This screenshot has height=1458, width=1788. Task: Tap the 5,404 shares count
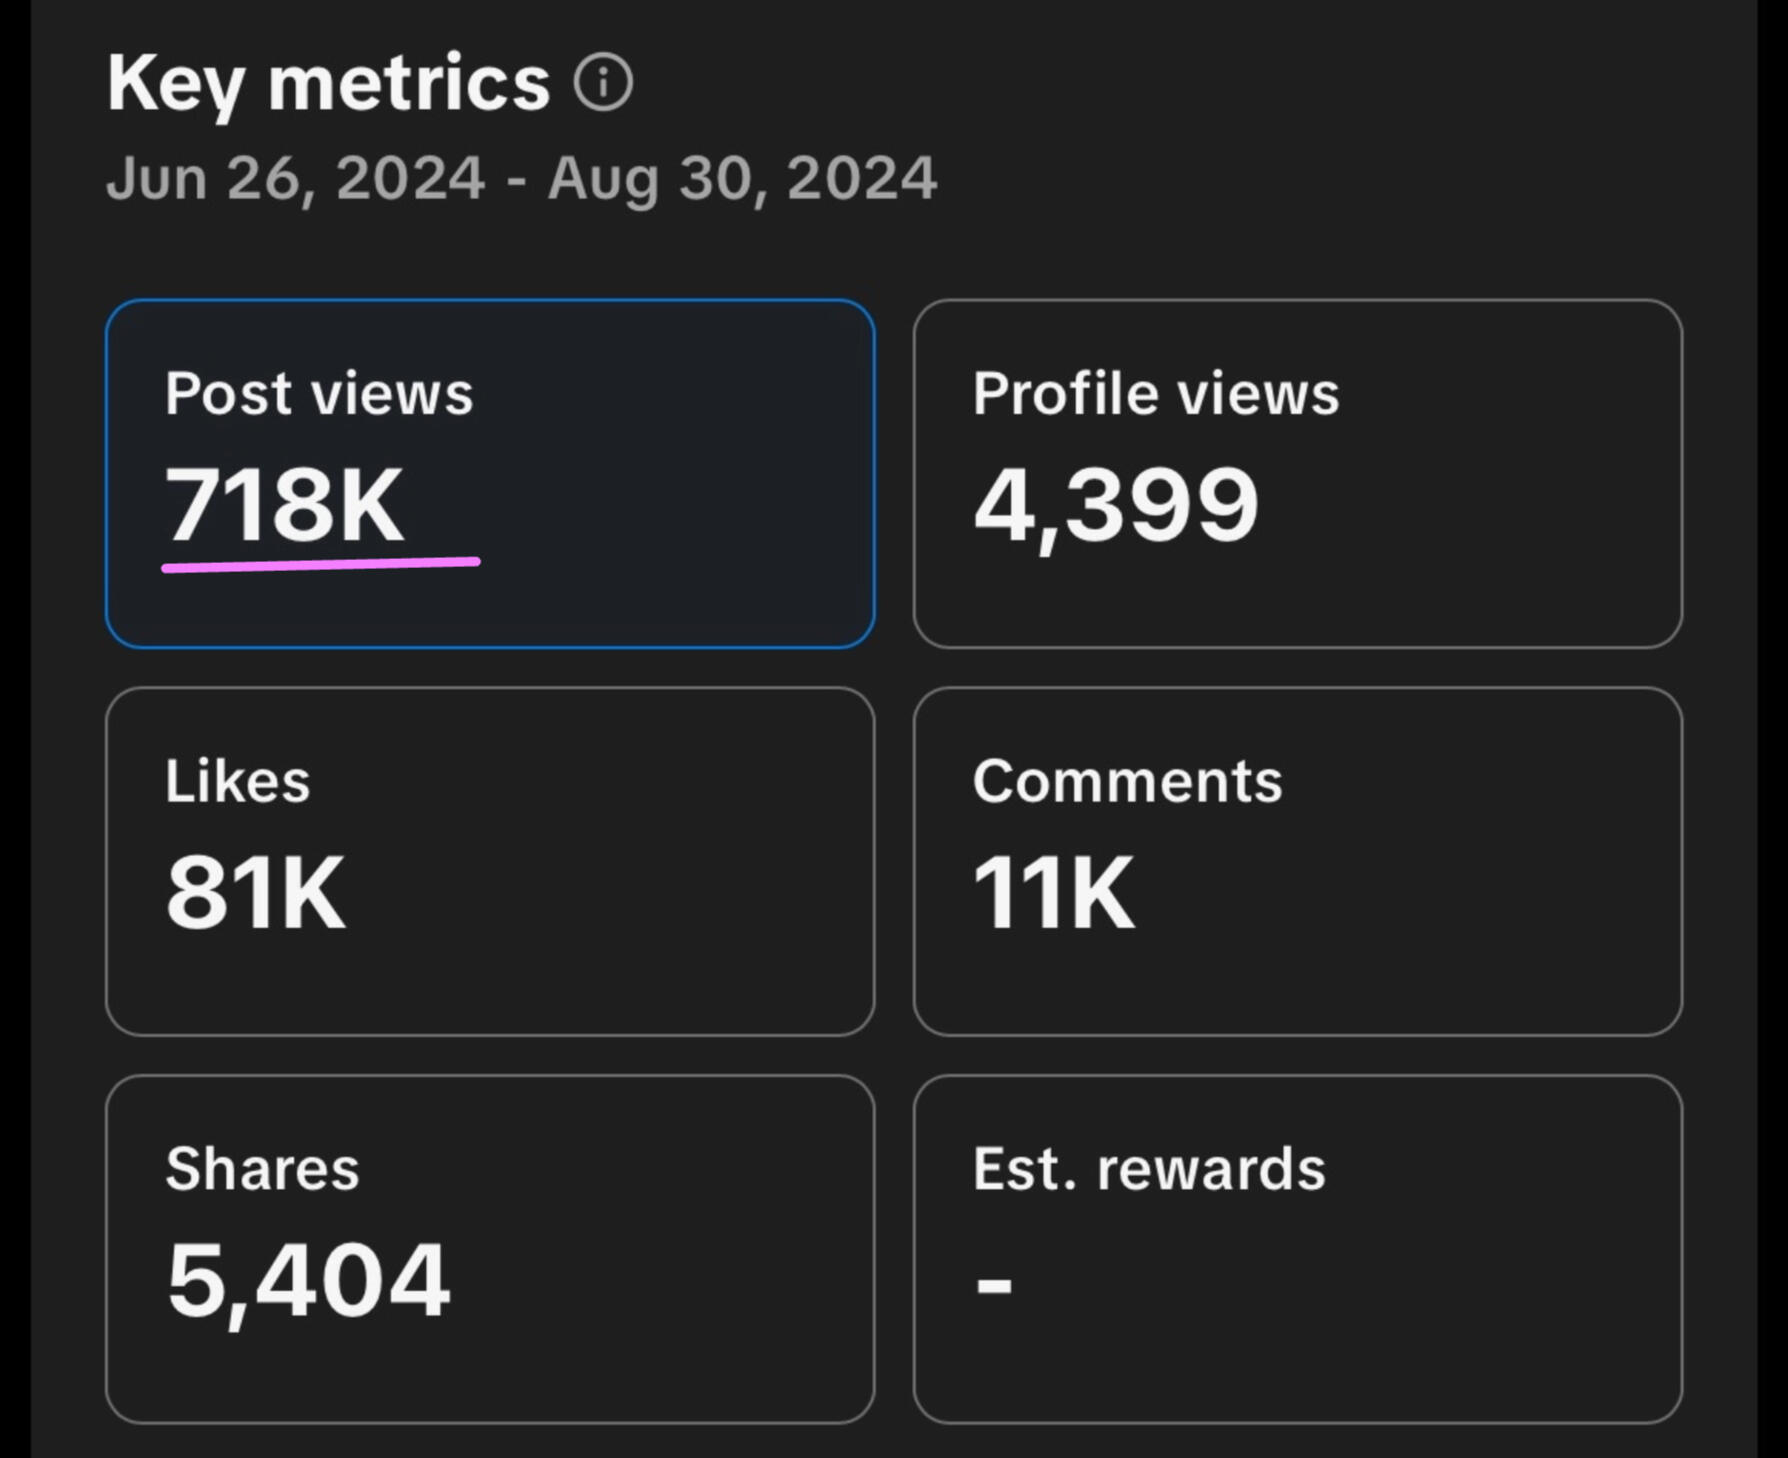[308, 1281]
